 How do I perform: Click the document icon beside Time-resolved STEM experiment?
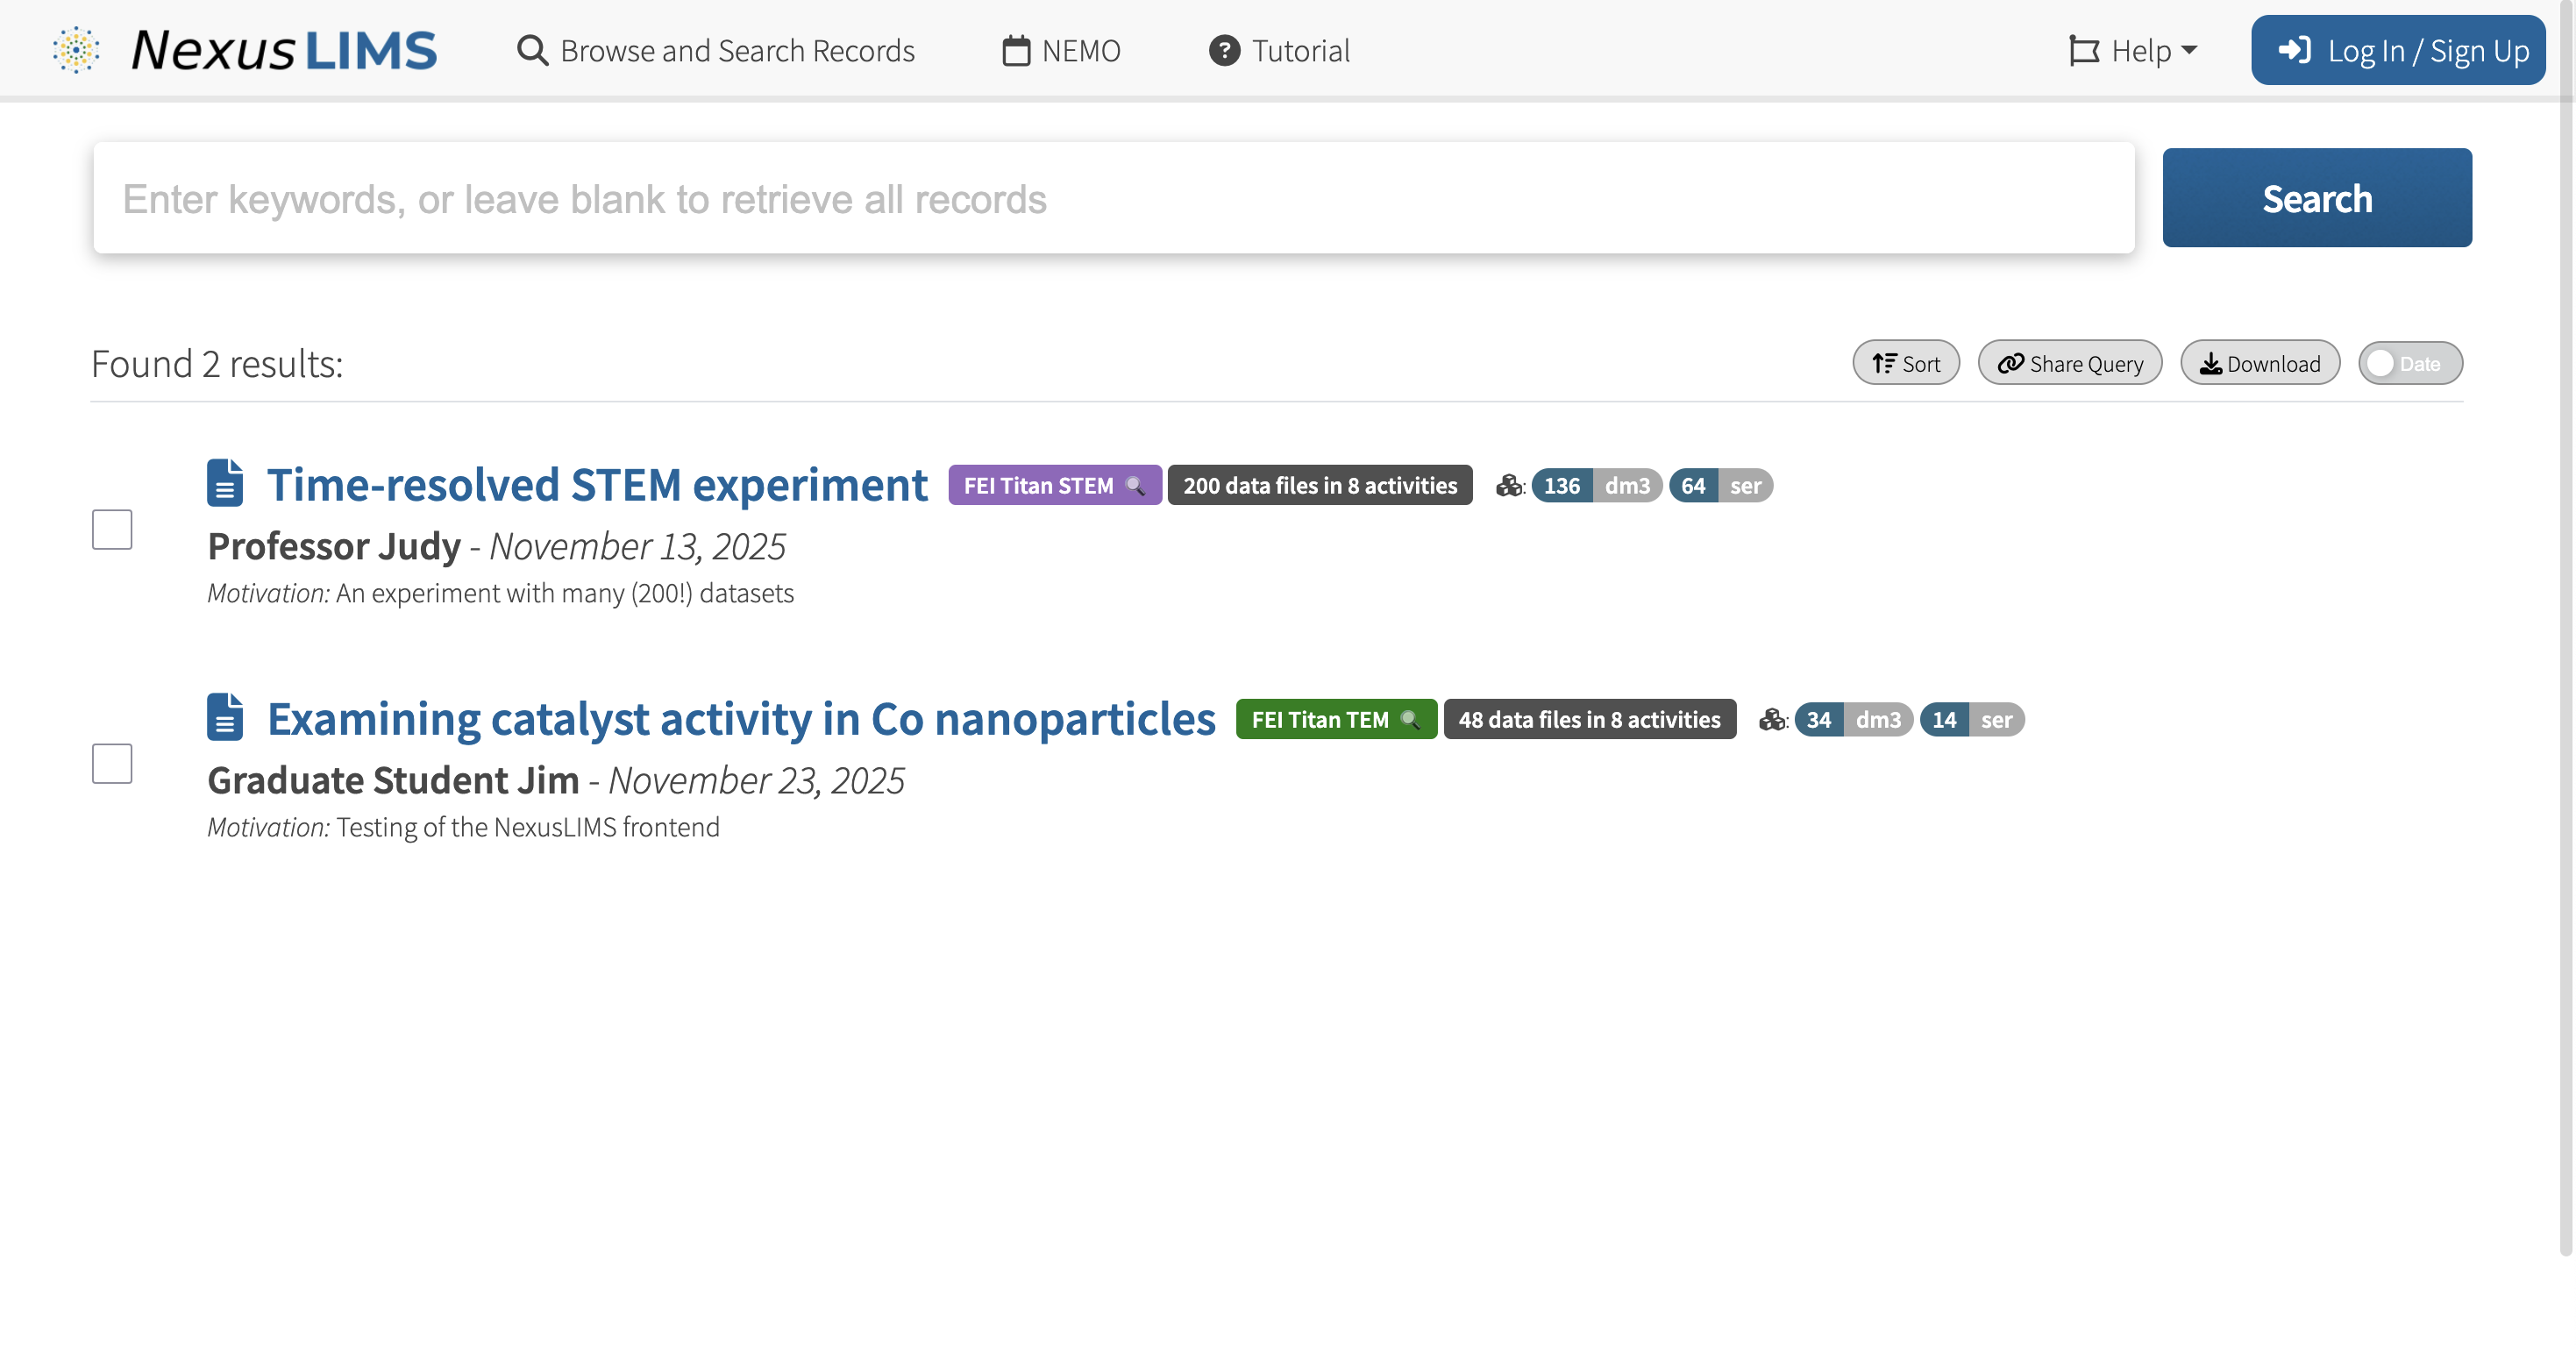click(225, 483)
